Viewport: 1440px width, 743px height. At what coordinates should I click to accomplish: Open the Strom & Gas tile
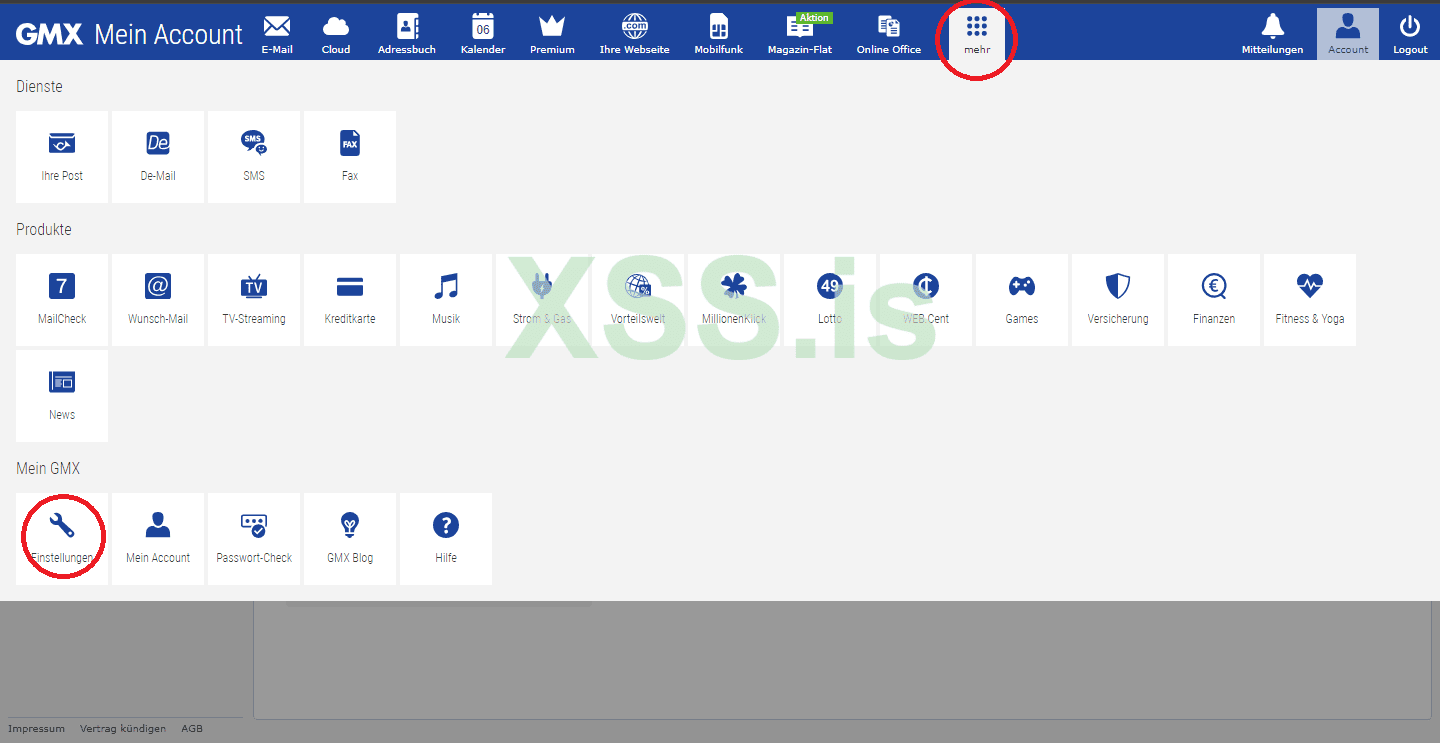(x=542, y=300)
